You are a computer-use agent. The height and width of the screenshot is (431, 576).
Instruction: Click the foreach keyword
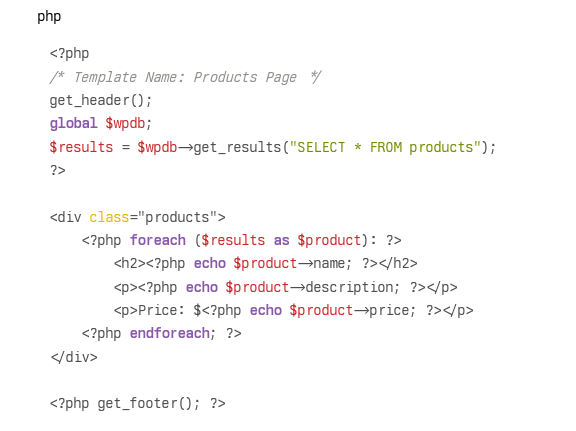[158, 240]
